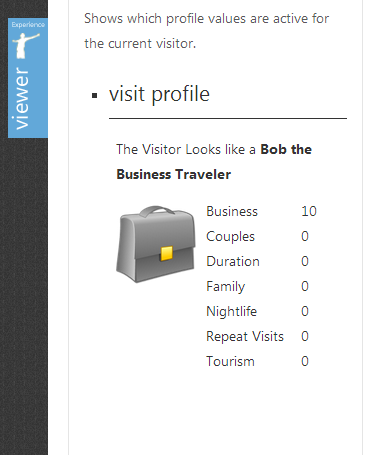Open the Experience viewer side tab
The height and width of the screenshot is (455, 371).
pos(28,78)
